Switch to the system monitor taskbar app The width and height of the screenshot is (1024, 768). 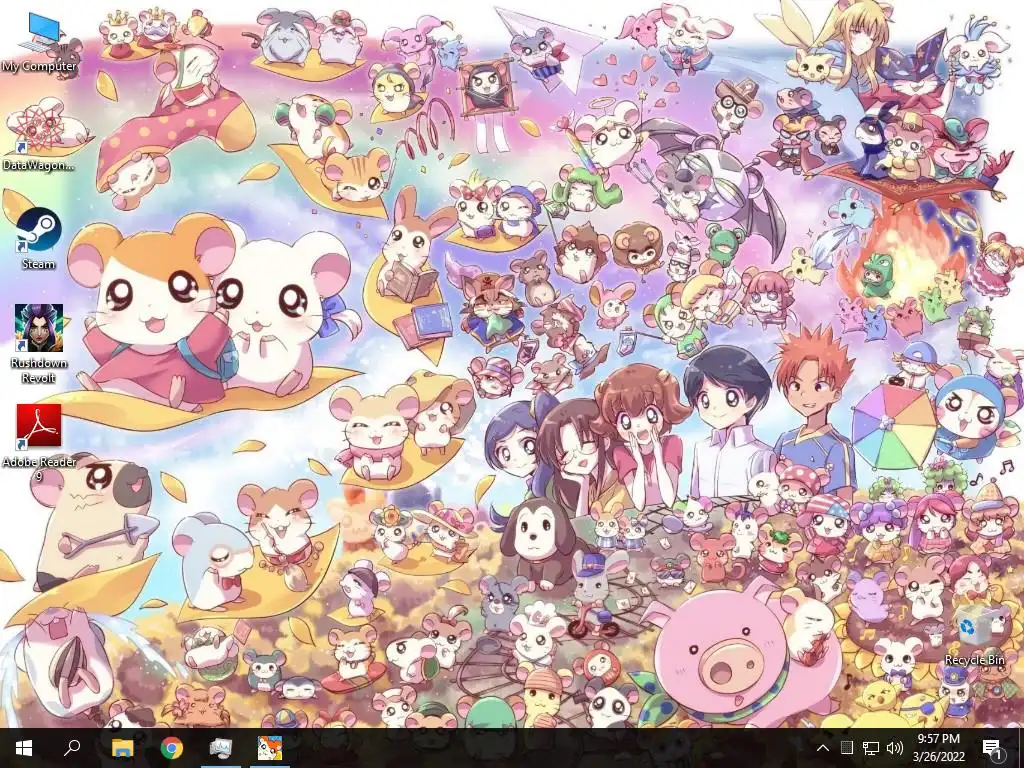[221, 748]
